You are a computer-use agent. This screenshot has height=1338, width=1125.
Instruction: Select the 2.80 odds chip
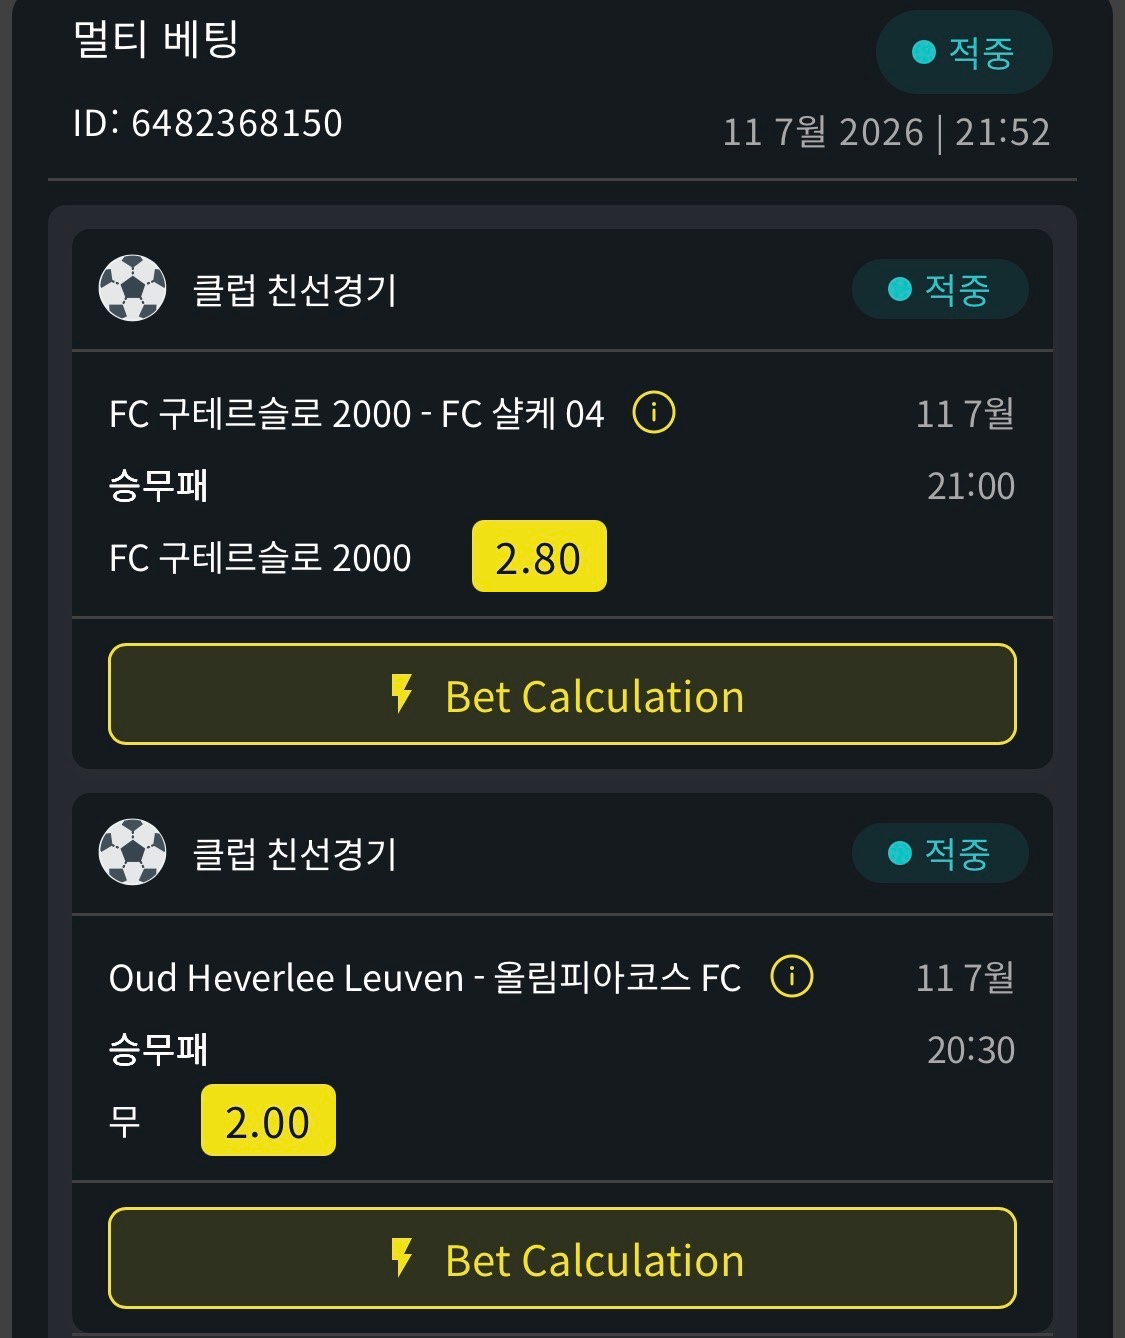point(539,556)
